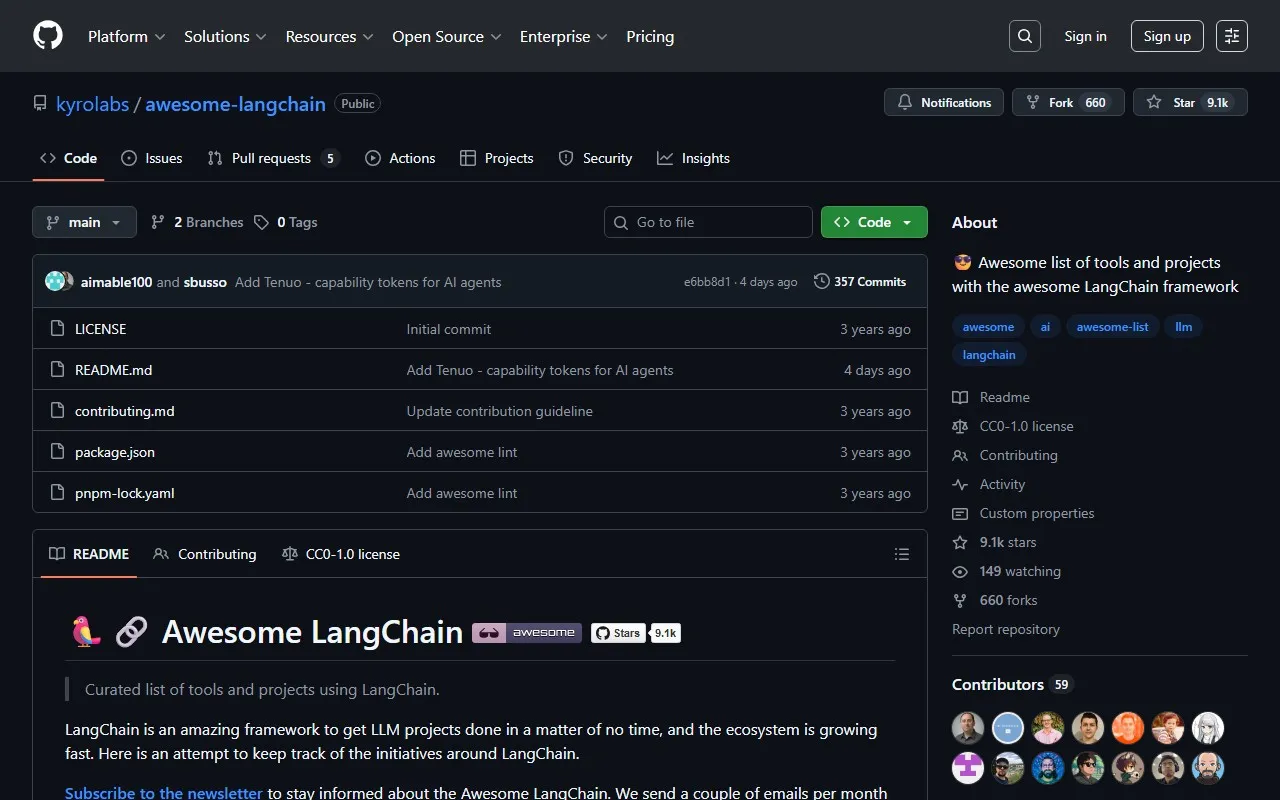Open the command palette icon top right
The width and height of the screenshot is (1280, 800).
[x=1231, y=35]
